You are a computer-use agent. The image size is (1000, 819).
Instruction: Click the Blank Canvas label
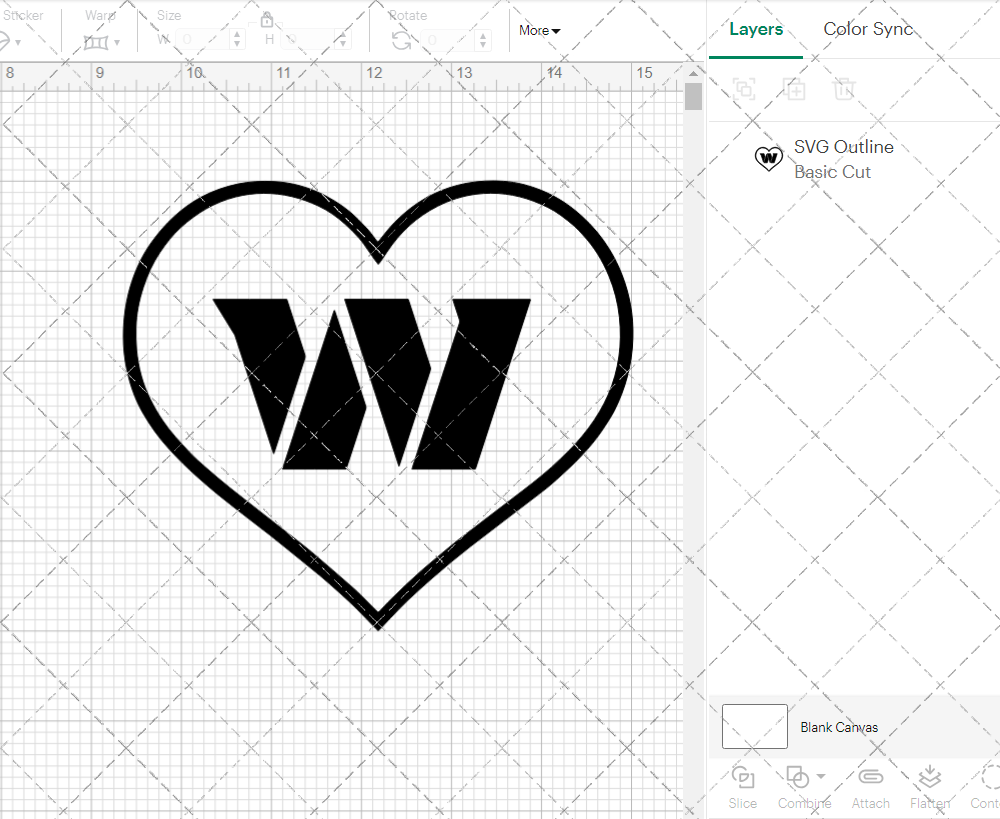[x=839, y=727]
